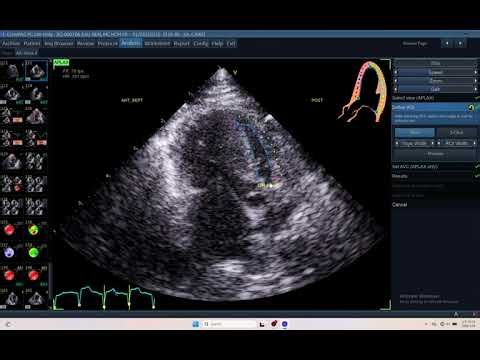Open the blue bulls-eye thumbnail

[9, 252]
